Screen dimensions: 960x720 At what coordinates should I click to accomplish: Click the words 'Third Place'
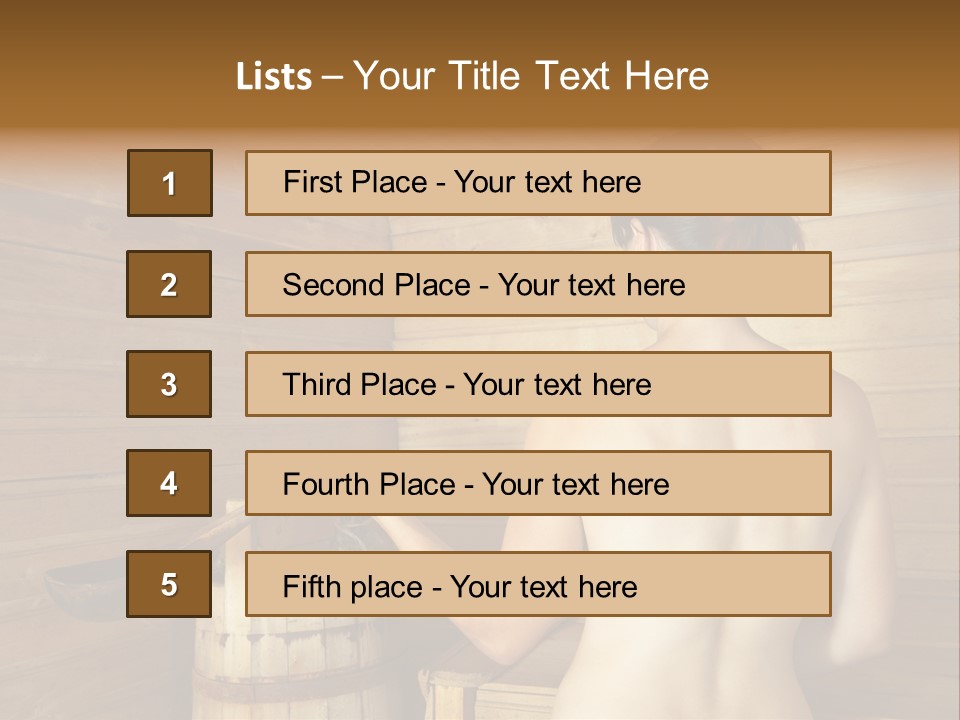point(359,384)
